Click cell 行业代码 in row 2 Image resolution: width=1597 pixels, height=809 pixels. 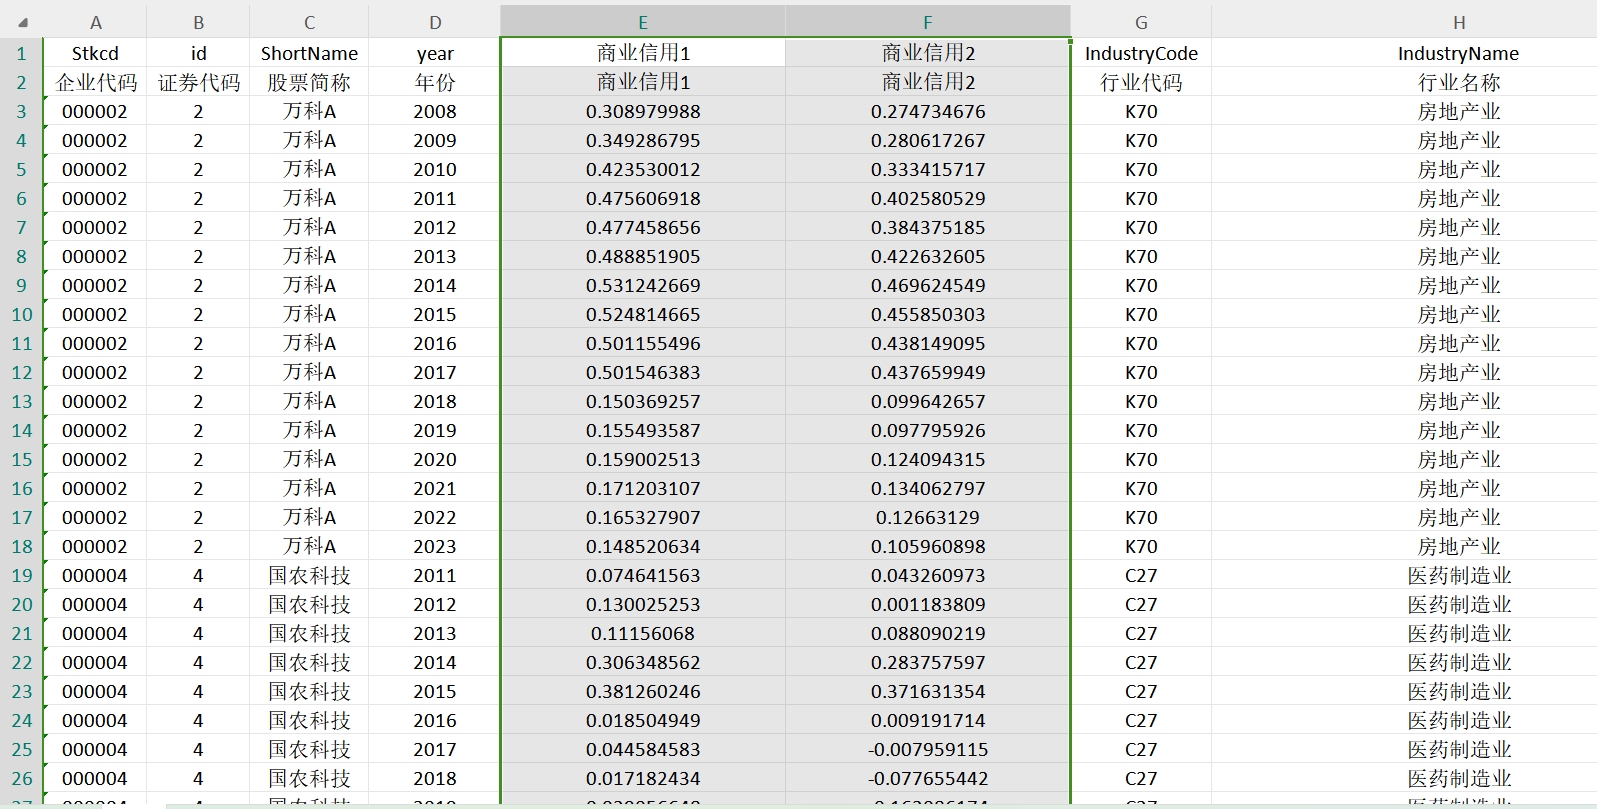pyautogui.click(x=1141, y=82)
